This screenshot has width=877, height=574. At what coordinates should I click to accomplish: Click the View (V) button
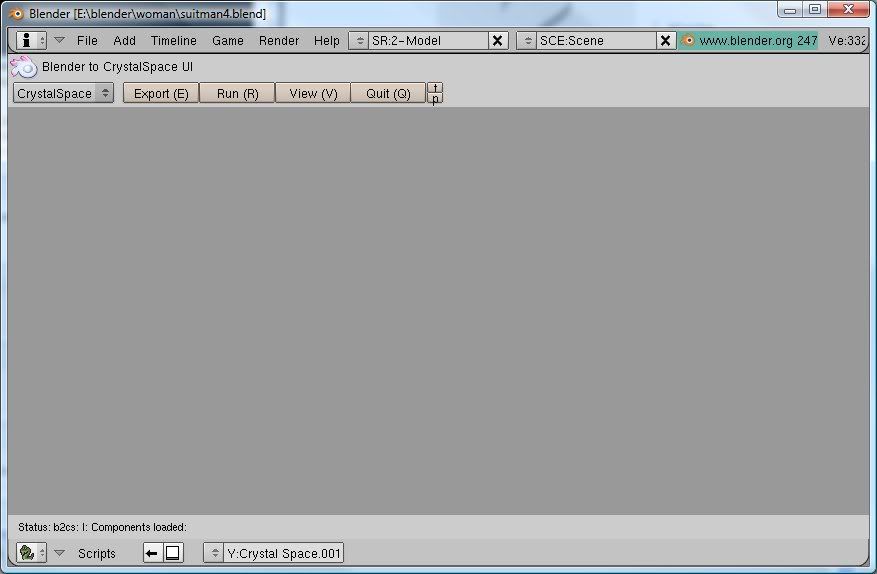coord(313,93)
